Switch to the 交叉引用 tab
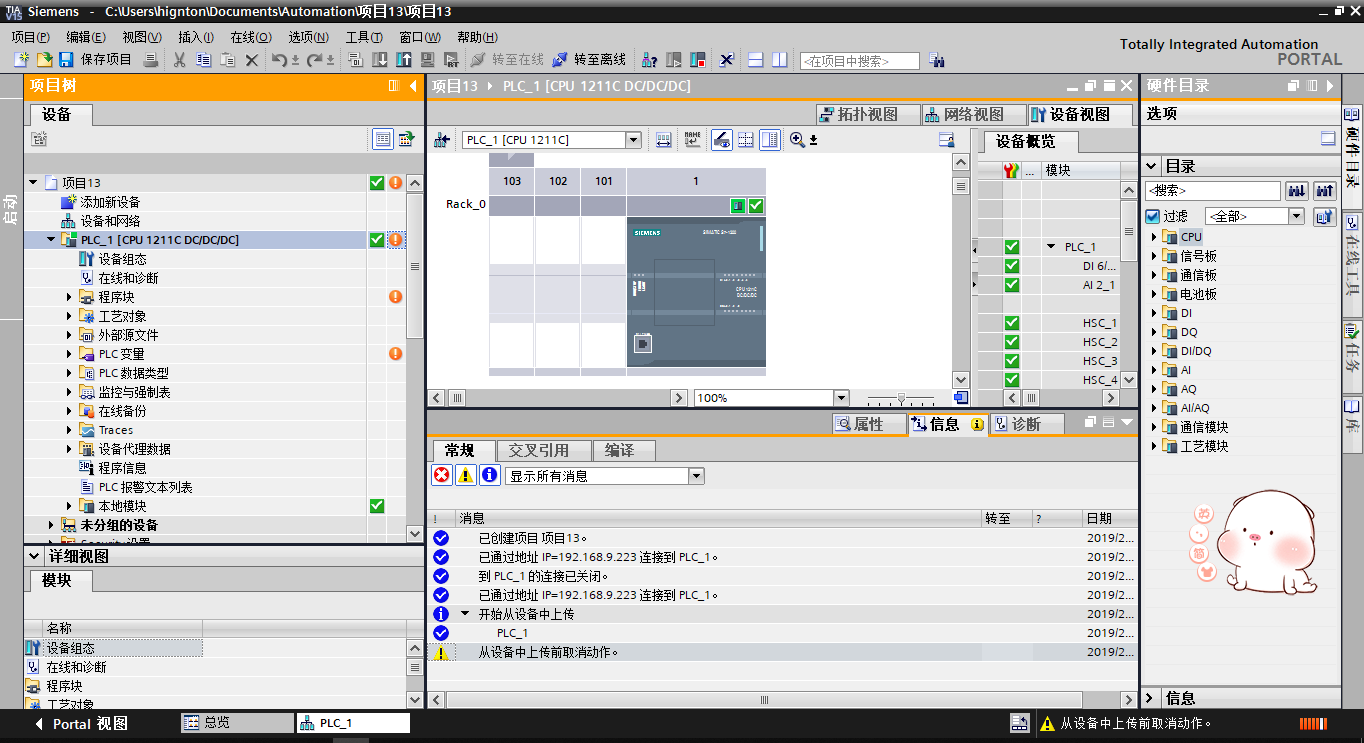The image size is (1364, 743). (x=538, y=450)
